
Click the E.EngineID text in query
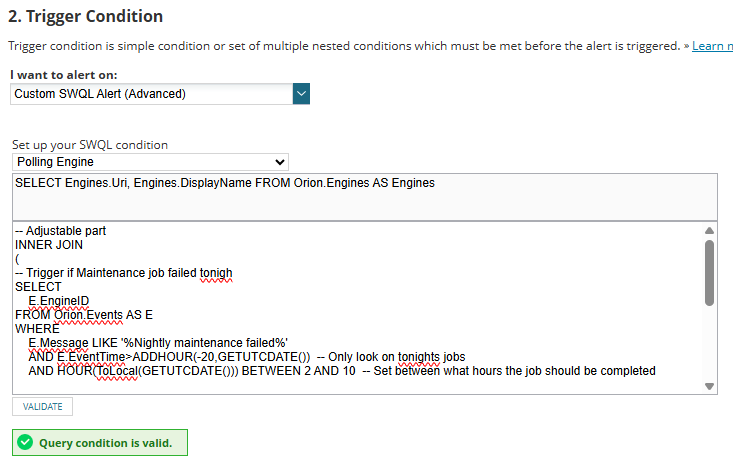click(x=58, y=301)
